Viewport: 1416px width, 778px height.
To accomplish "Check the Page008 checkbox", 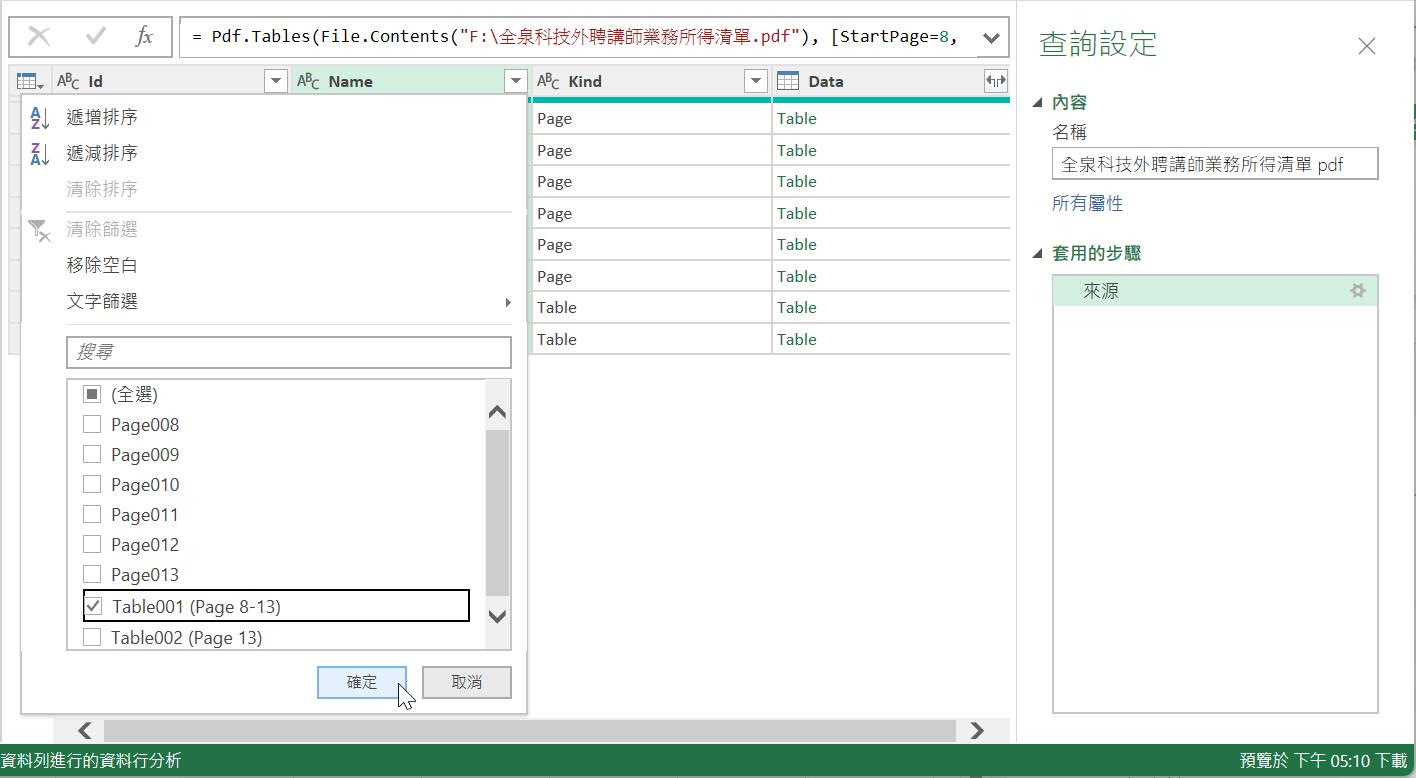I will [92, 424].
